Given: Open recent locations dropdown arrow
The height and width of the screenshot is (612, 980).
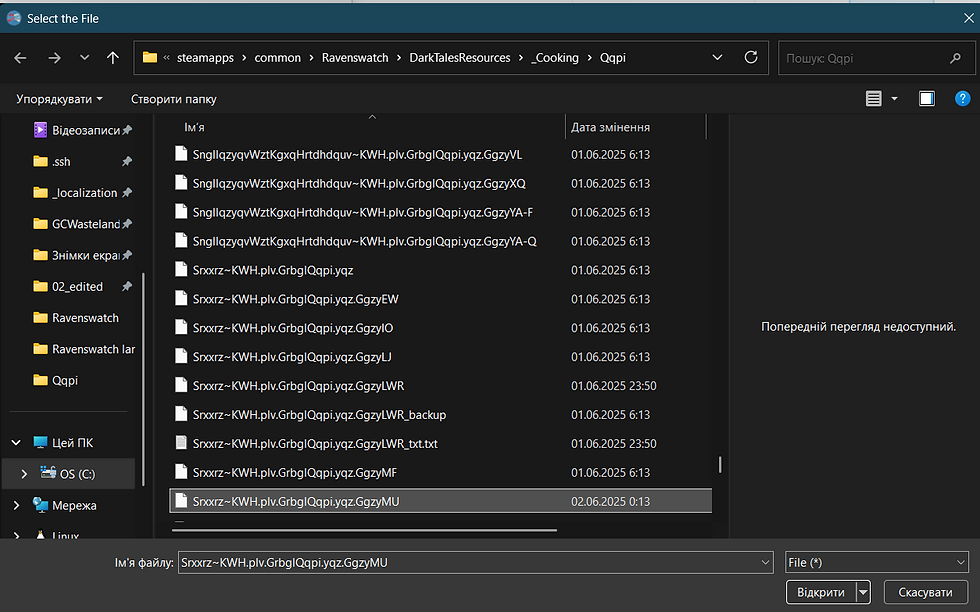Looking at the screenshot, I should pos(84,58).
